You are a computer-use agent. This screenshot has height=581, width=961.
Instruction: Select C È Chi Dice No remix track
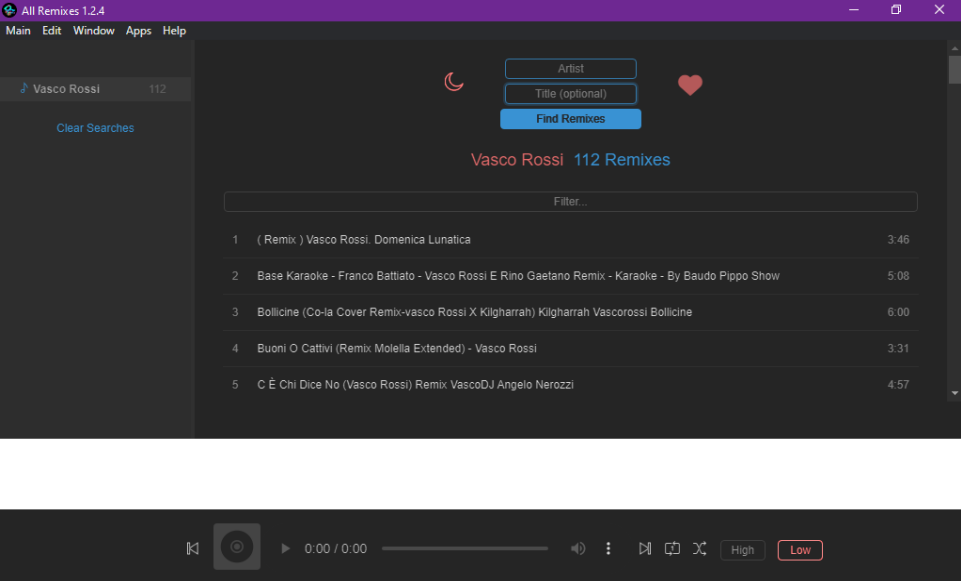point(571,384)
